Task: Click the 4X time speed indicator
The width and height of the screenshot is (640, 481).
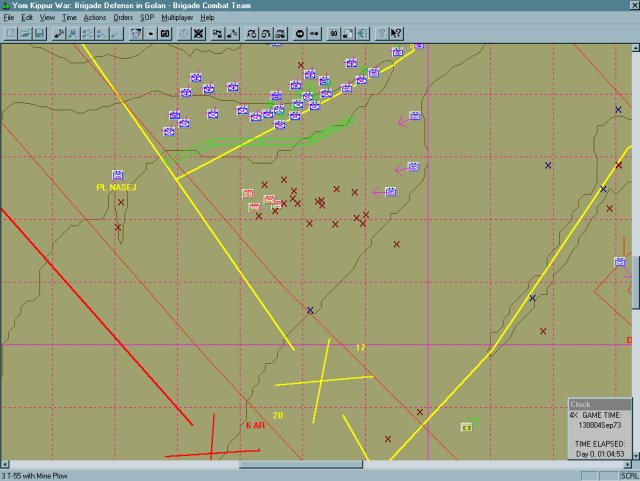Action: coord(574,415)
